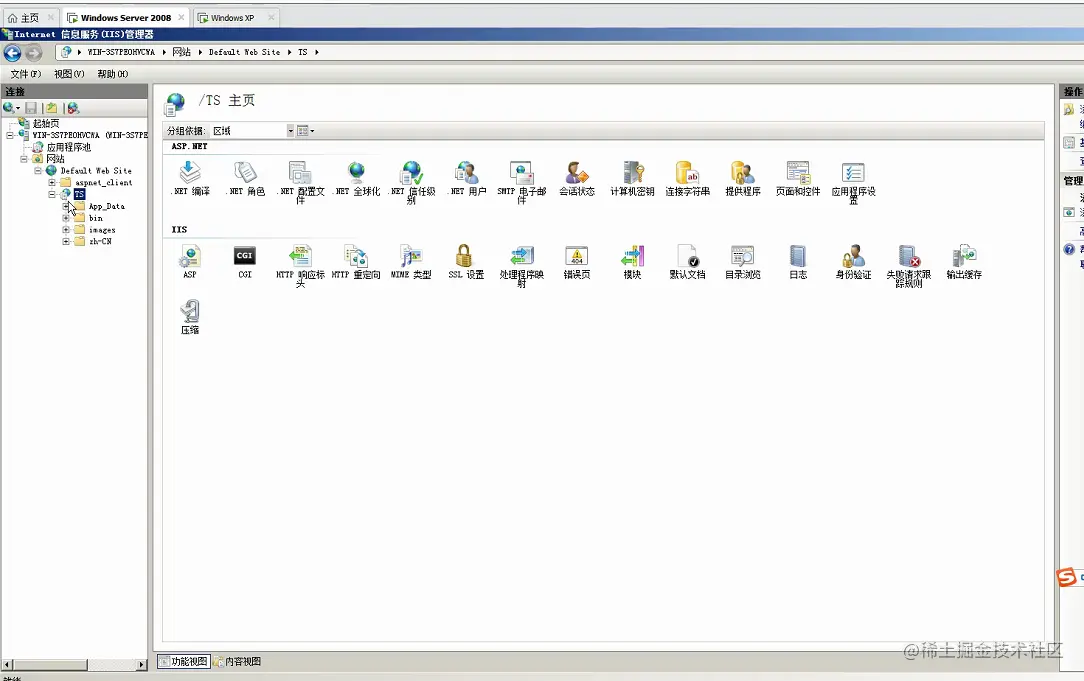Open the ASP feature icon
The width and height of the screenshot is (1084, 681).
190,261
